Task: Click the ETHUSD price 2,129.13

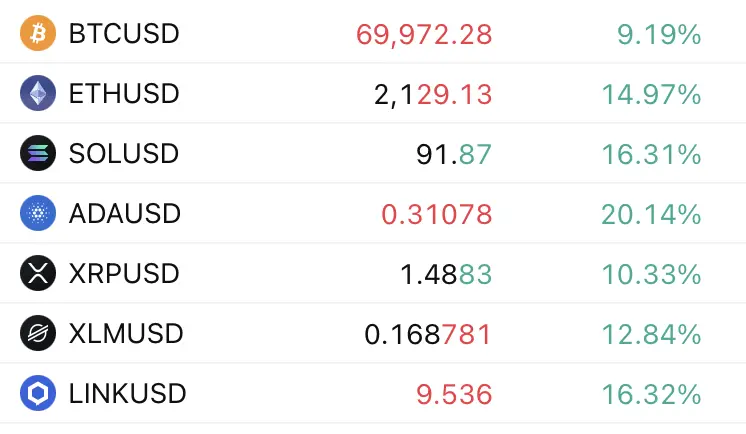Action: pyautogui.click(x=433, y=95)
